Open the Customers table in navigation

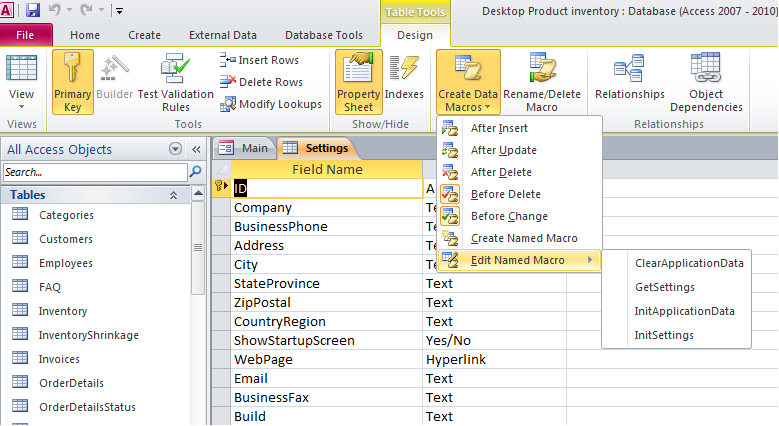(x=65, y=239)
